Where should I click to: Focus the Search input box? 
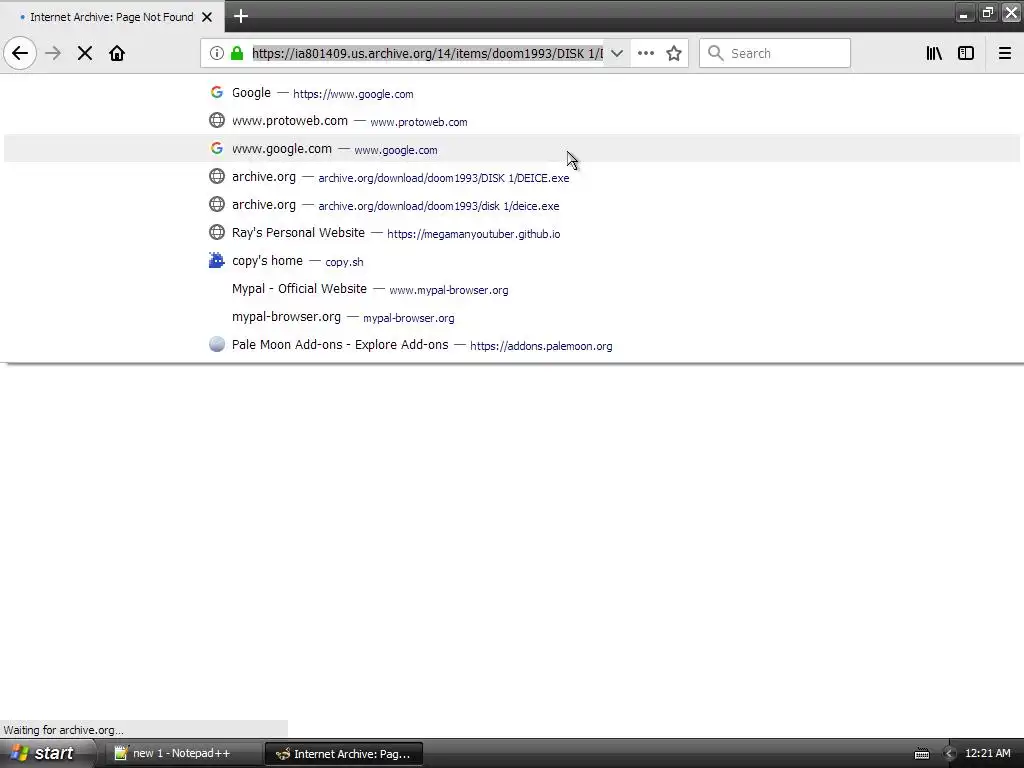pyautogui.click(x=775, y=54)
